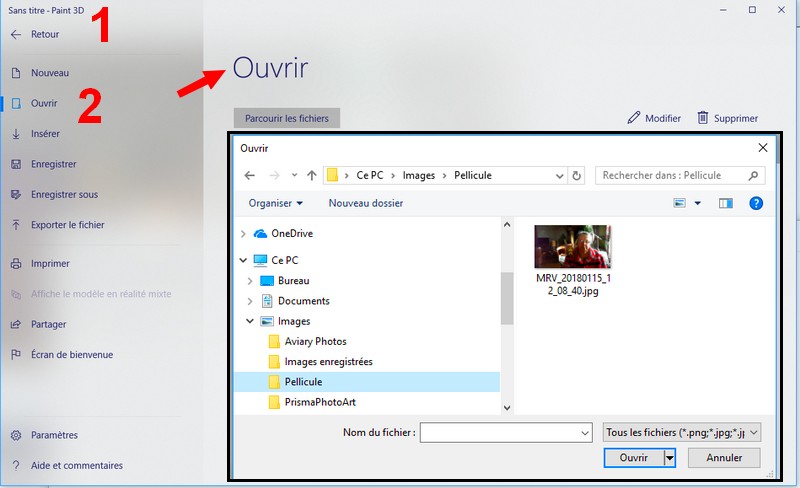Viewport: 800px width, 488px height.
Task: Expand the address bar history dropdown
Action: click(x=559, y=176)
